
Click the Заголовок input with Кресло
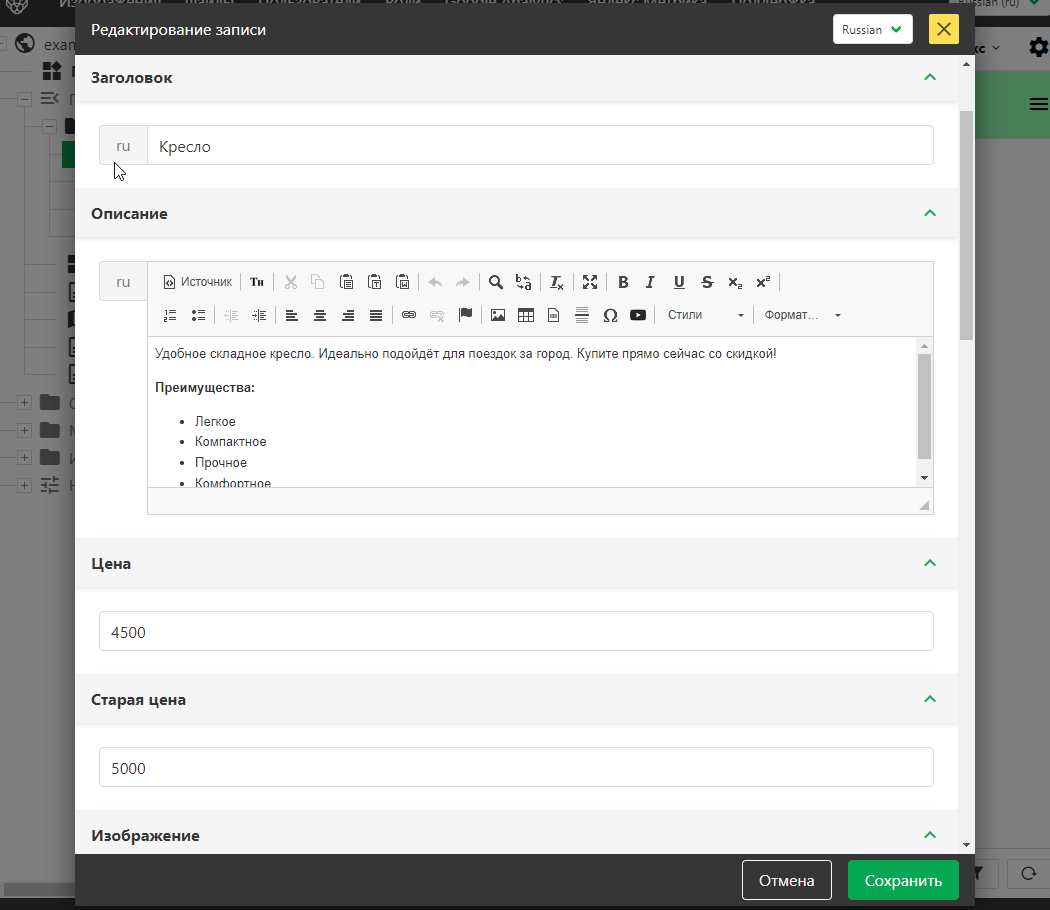tap(540, 146)
